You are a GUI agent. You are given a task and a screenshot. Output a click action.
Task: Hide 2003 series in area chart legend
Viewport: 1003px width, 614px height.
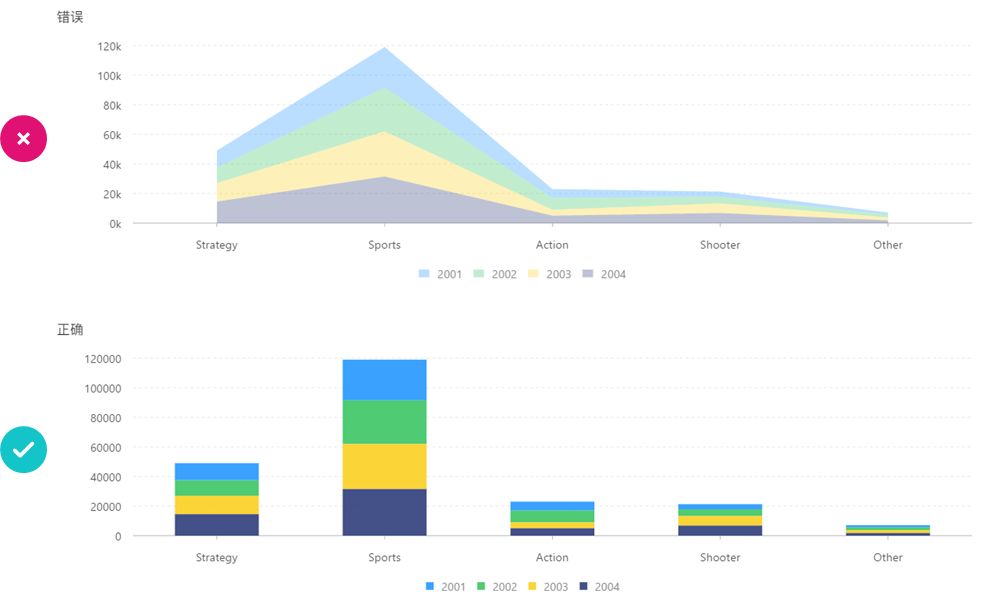tap(548, 274)
